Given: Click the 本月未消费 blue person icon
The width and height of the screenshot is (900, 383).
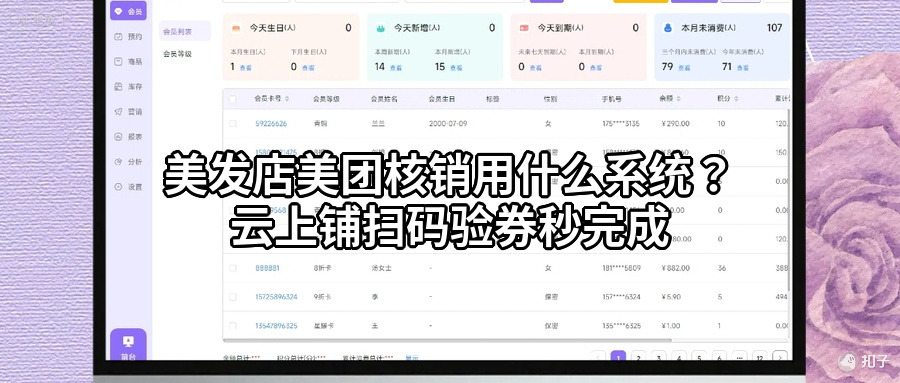Looking at the screenshot, I should (668, 28).
